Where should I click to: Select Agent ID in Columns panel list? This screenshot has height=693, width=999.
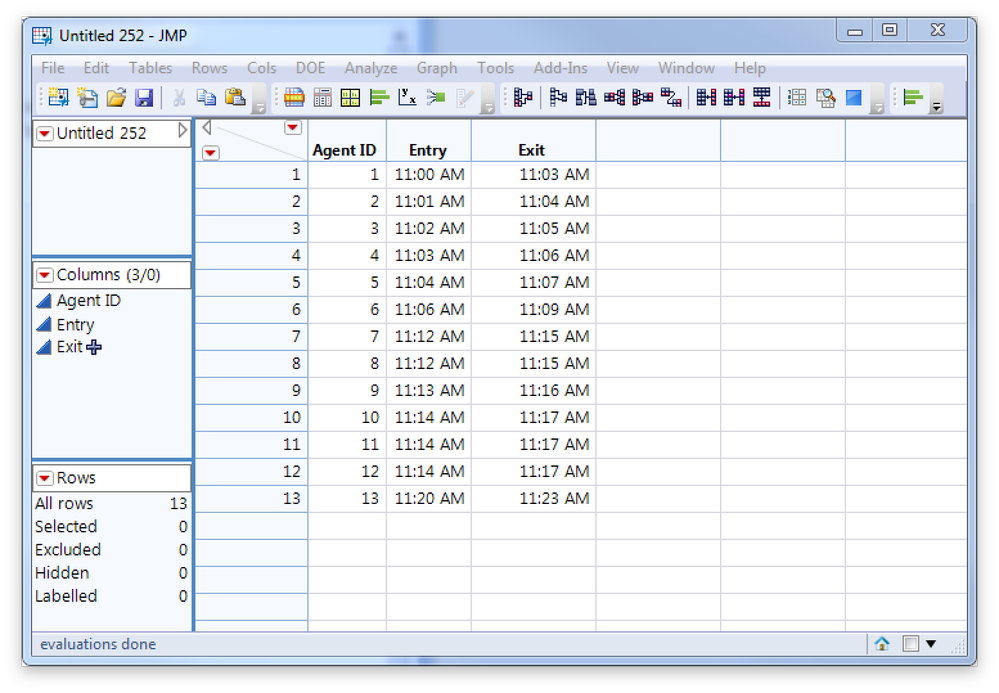(89, 301)
